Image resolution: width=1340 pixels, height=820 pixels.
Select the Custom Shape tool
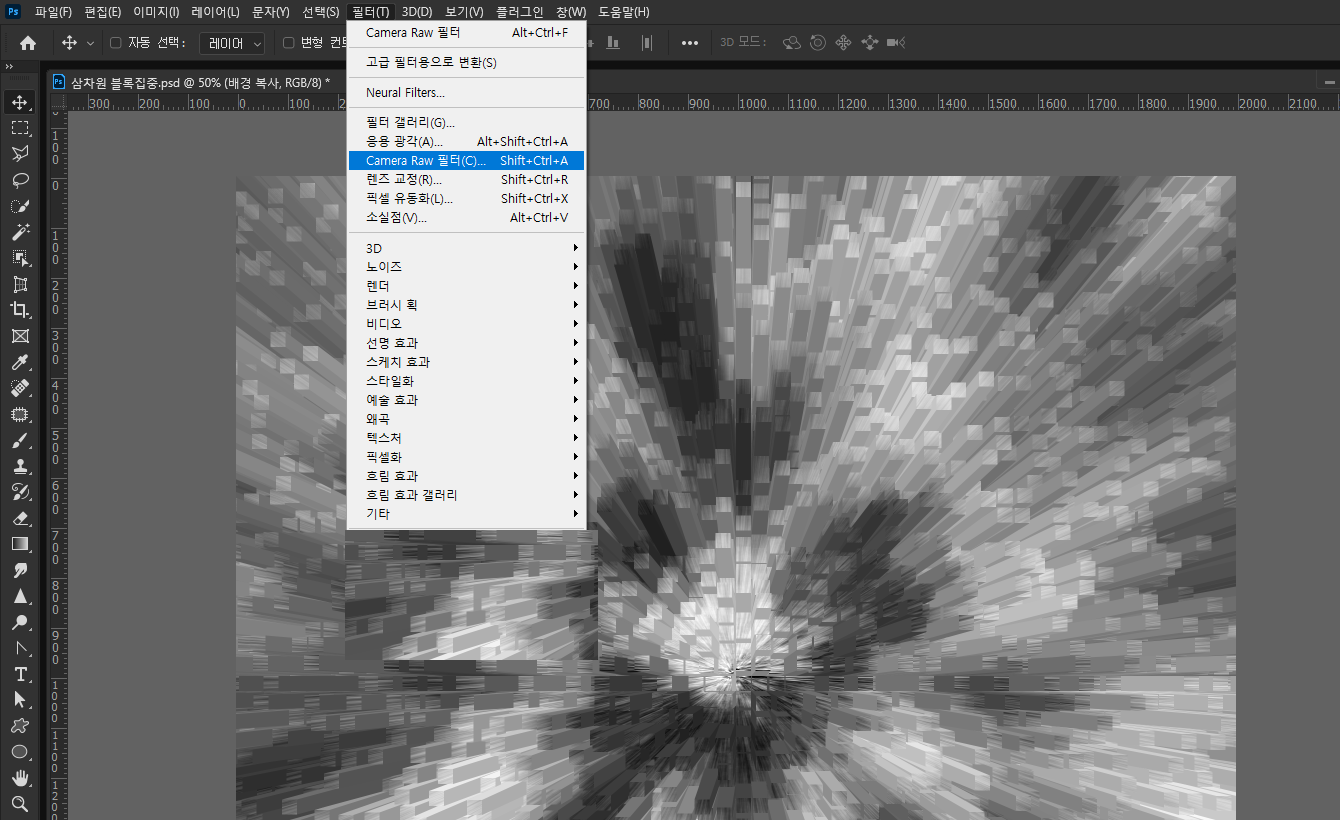point(20,726)
